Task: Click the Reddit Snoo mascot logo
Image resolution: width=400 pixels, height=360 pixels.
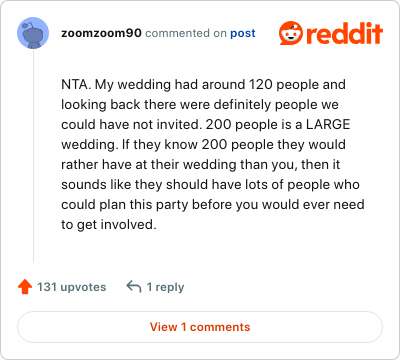Action: point(291,33)
